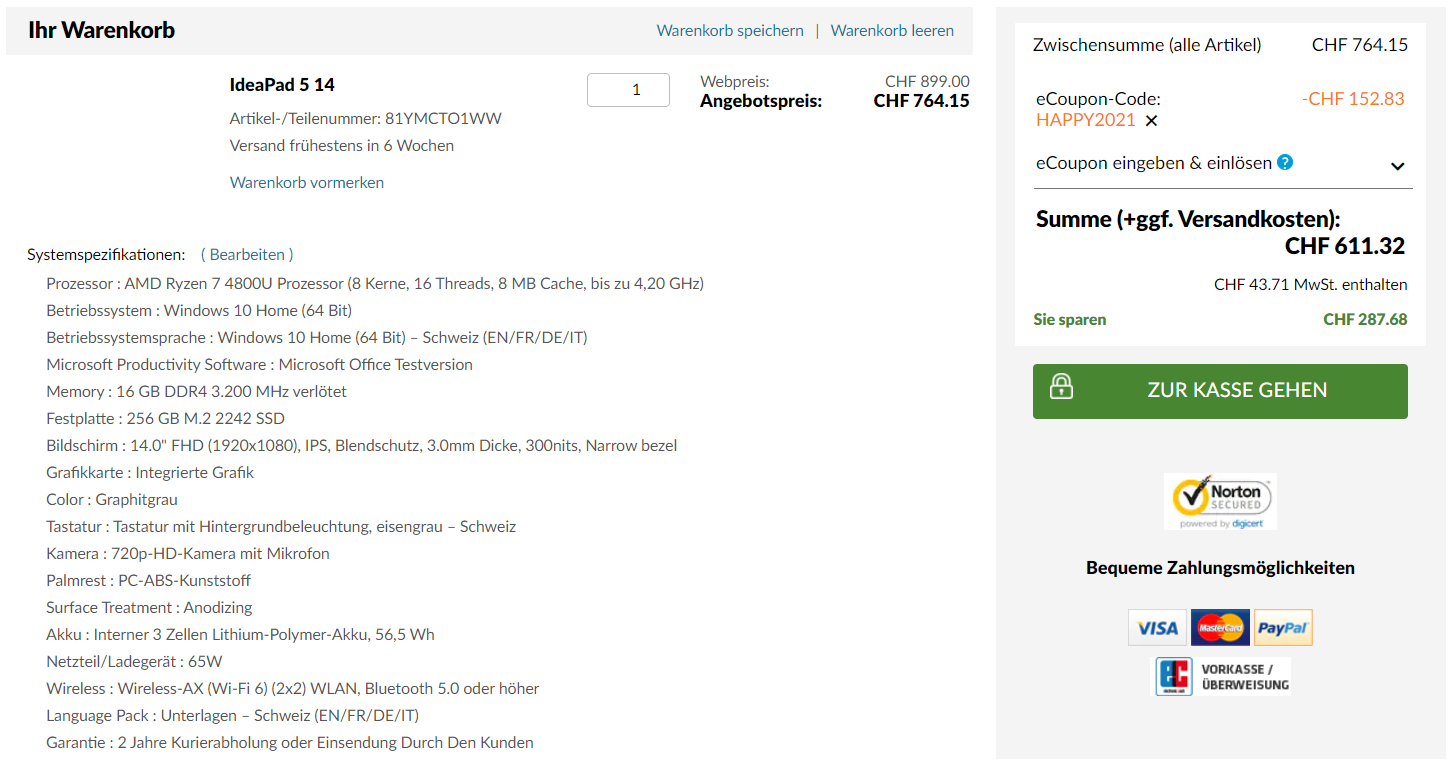Click the 'Summe (+ggf. Versandkosten):' label
This screenshot has width=1450, height=764.
pos(1188,220)
